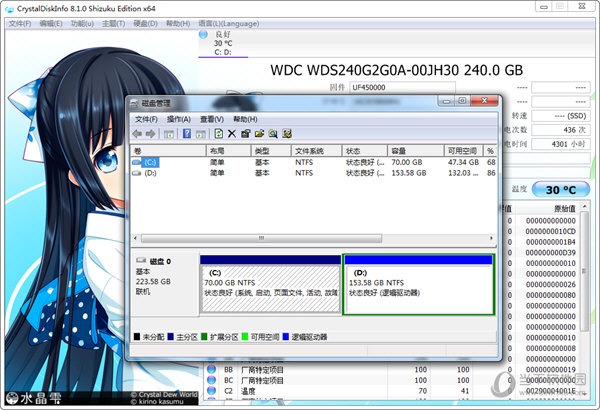The height and width of the screenshot is (410, 600).
Task: Click the 30 °C temperature button
Action: pyautogui.click(x=561, y=189)
